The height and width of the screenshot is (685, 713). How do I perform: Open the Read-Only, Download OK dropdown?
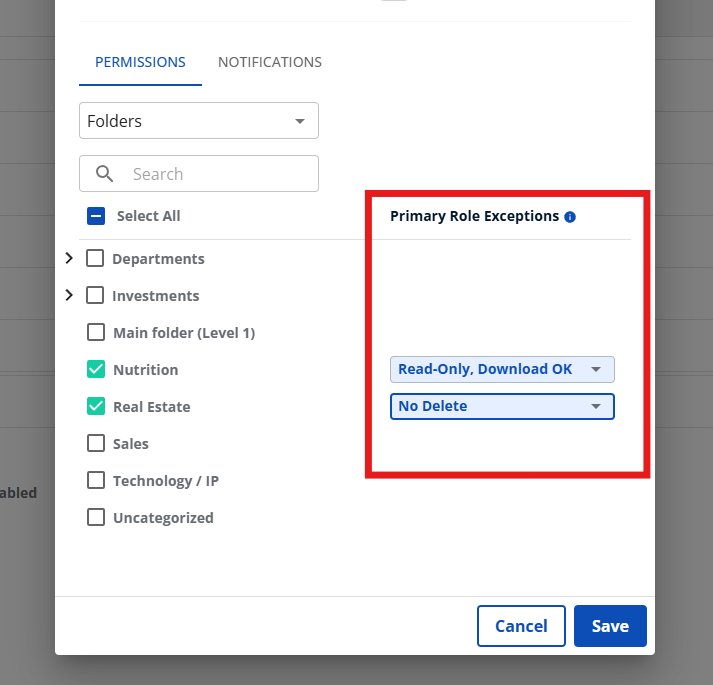click(501, 370)
